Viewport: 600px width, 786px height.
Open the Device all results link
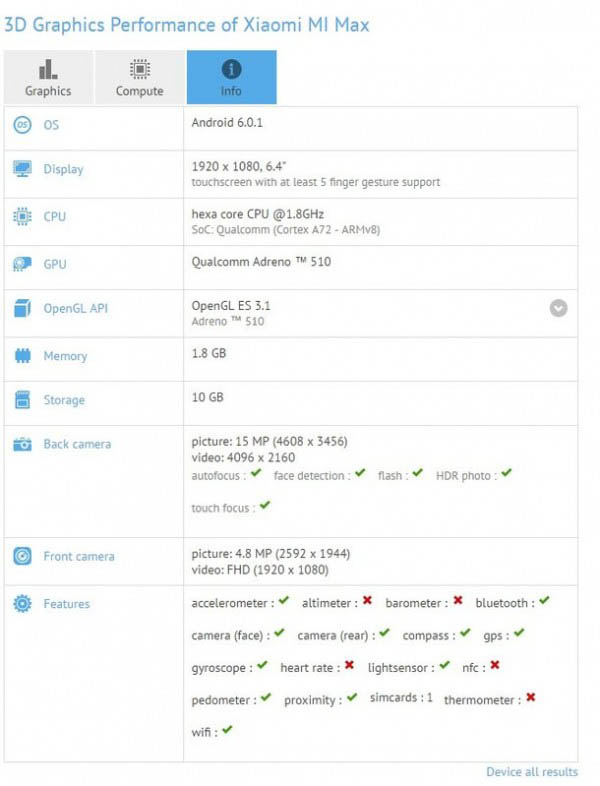click(532, 772)
